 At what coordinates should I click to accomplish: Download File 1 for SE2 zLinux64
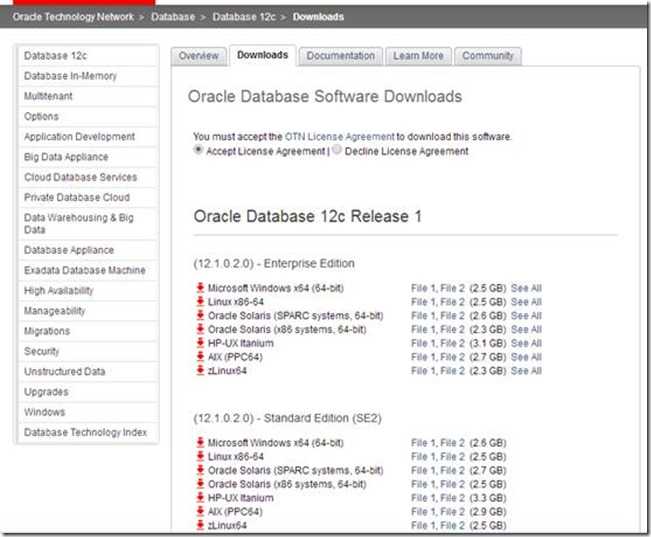(x=423, y=525)
